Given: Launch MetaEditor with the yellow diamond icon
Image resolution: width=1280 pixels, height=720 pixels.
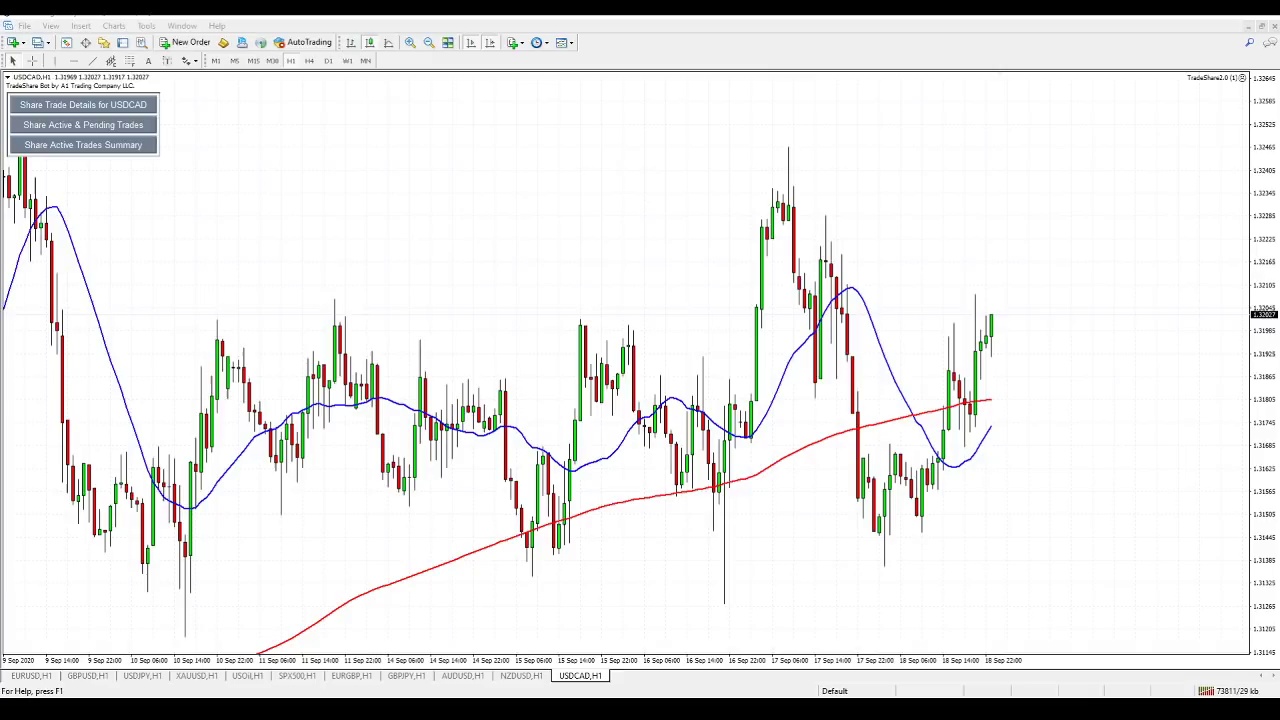Looking at the screenshot, I should (x=223, y=43).
